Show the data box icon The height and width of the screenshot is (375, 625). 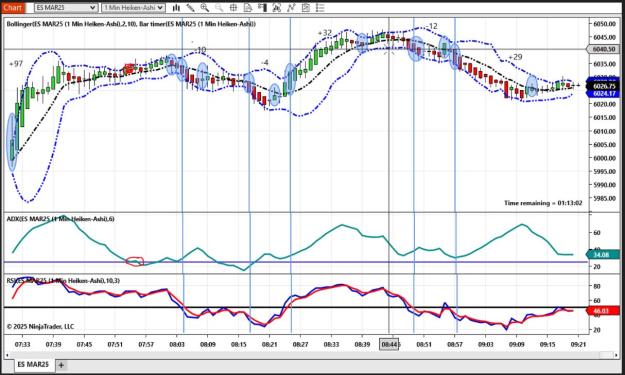pyautogui.click(x=248, y=8)
